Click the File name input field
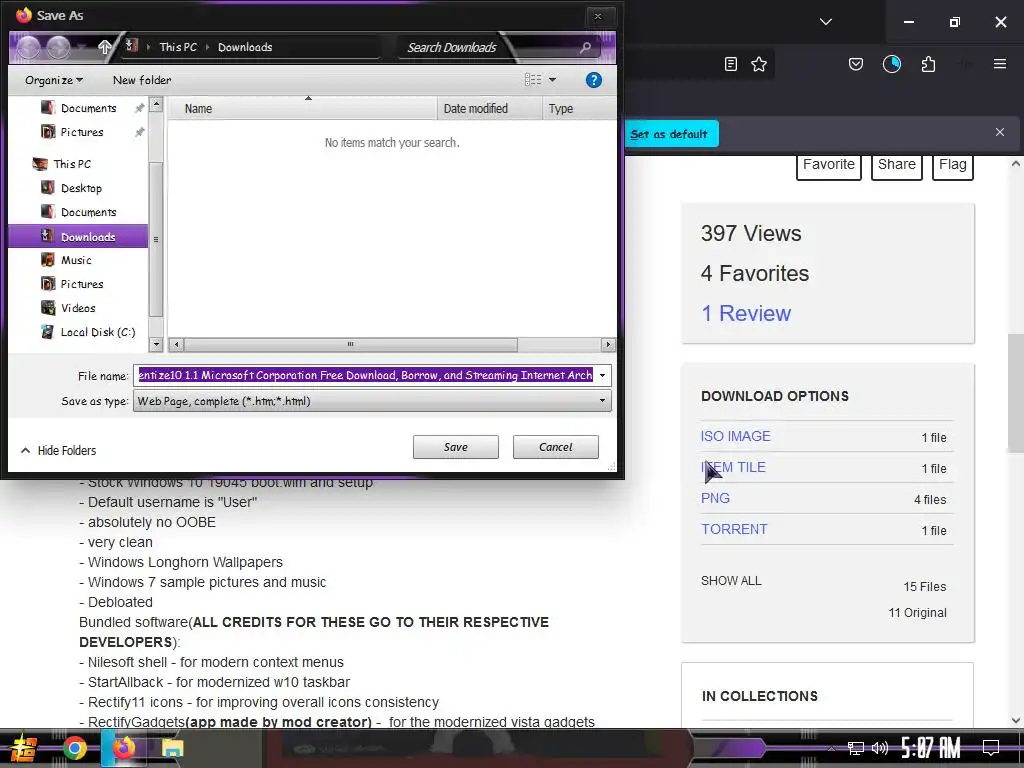1024x768 pixels. (365, 376)
